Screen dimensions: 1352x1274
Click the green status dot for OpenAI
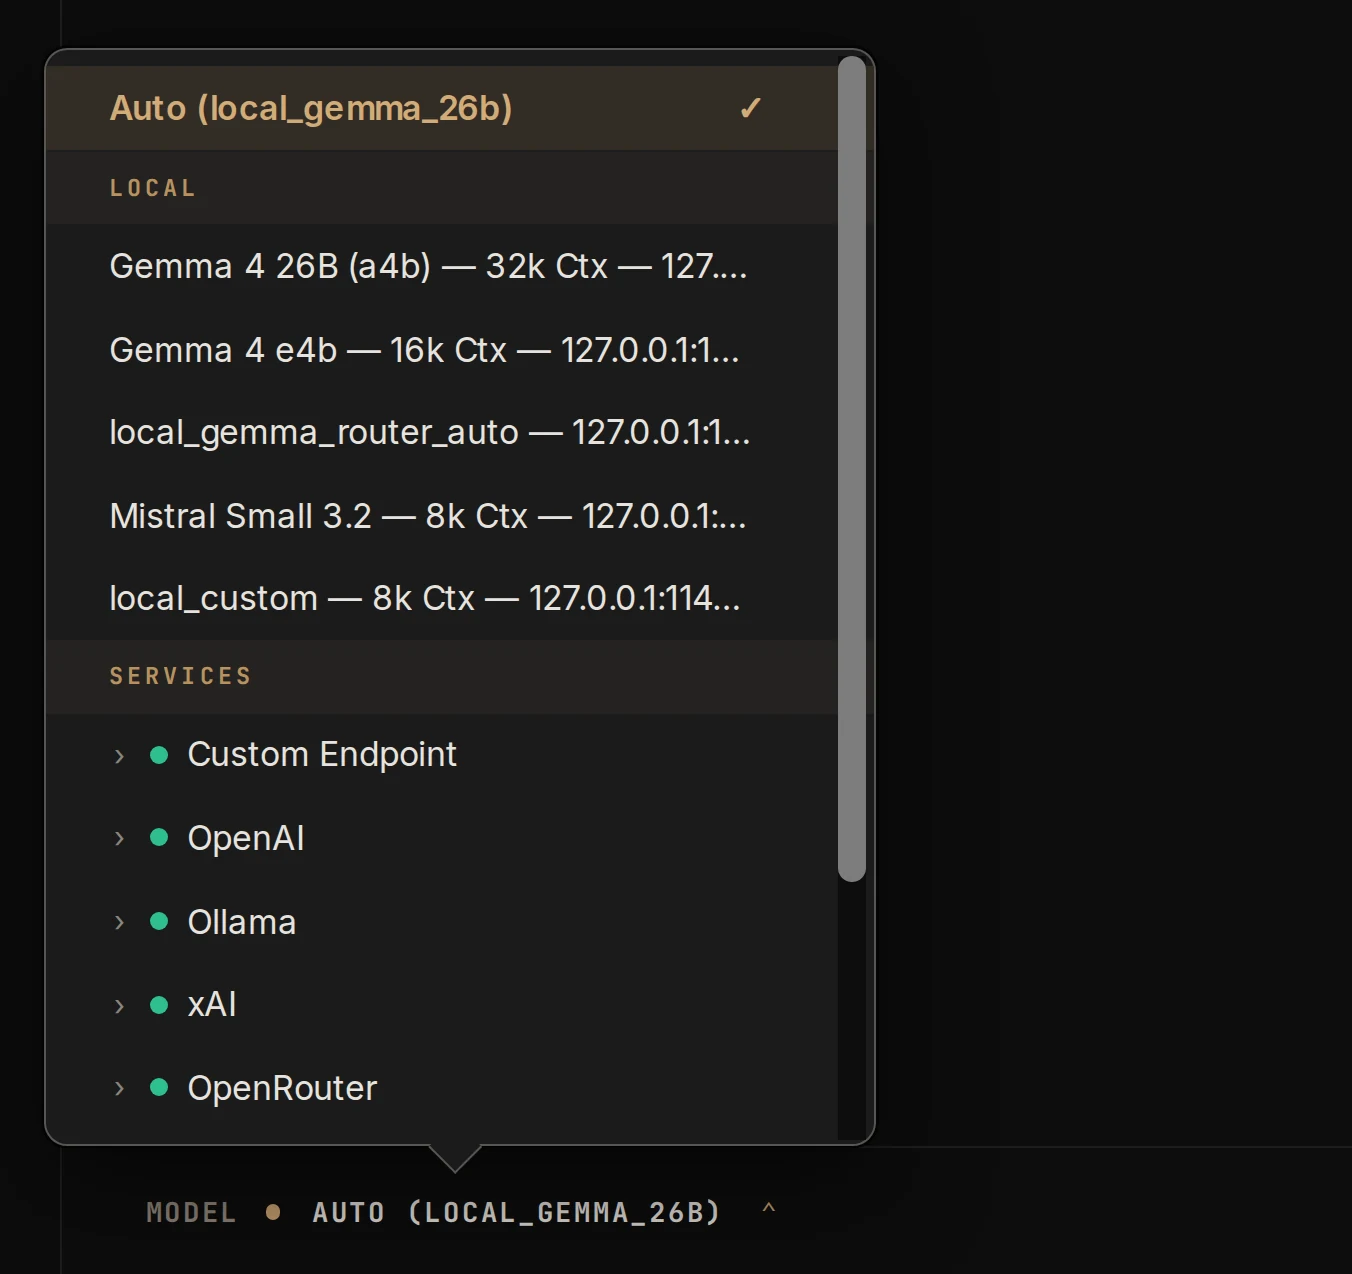159,837
